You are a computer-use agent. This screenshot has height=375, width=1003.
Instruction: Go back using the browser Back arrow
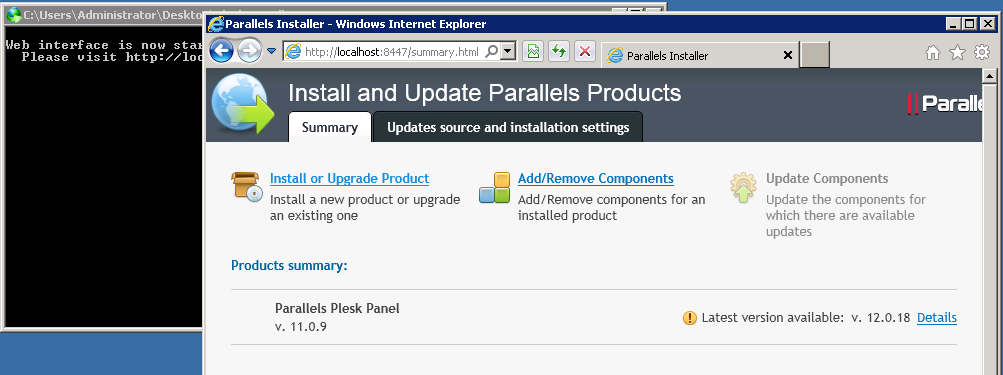(x=221, y=51)
